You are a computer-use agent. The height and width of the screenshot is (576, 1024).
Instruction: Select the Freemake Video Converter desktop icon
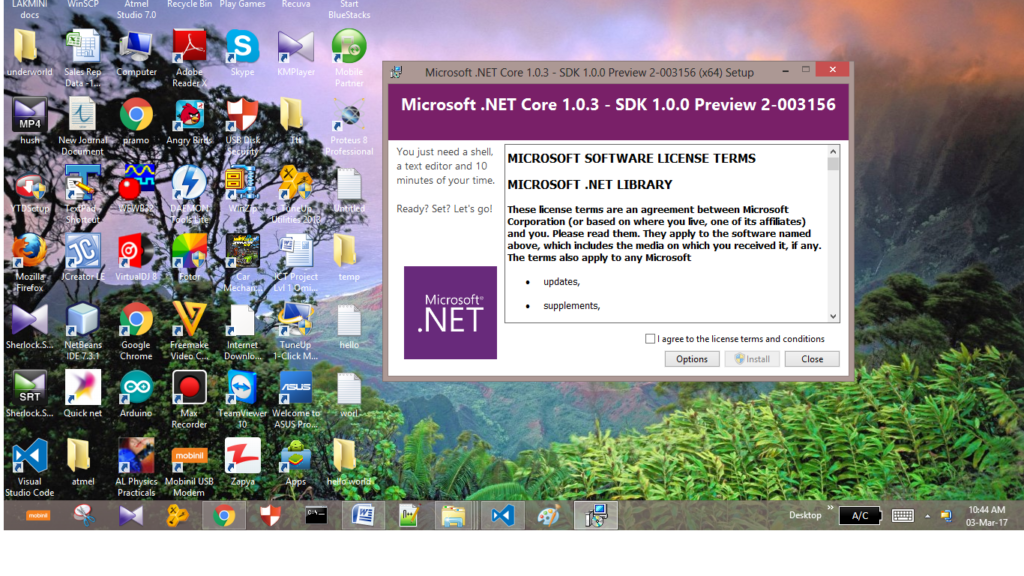coord(189,332)
